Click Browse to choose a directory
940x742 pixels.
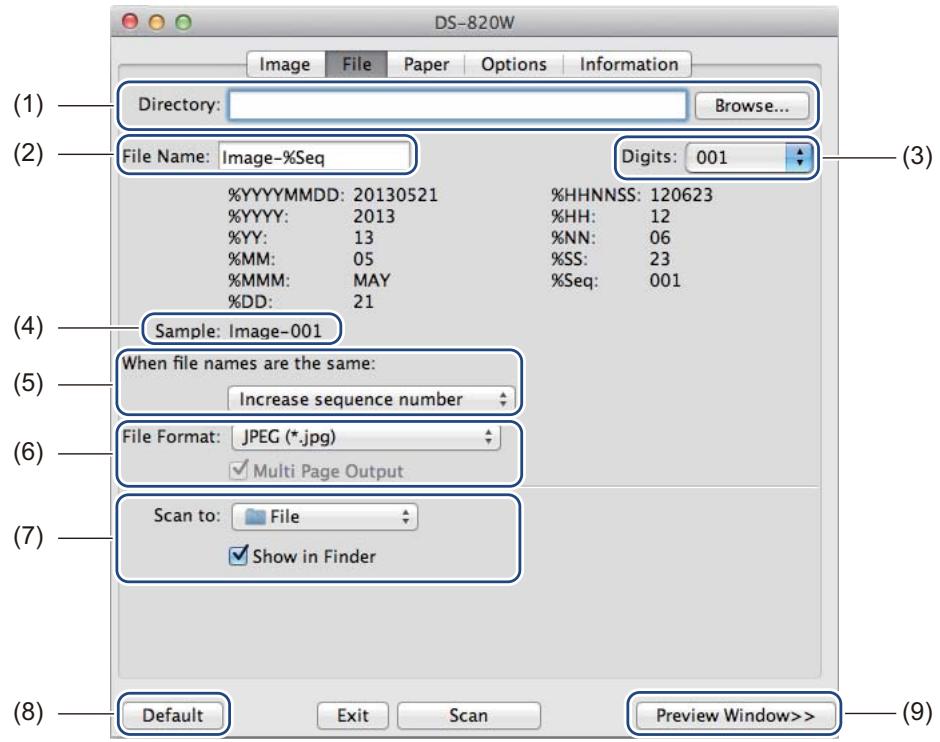(751, 106)
